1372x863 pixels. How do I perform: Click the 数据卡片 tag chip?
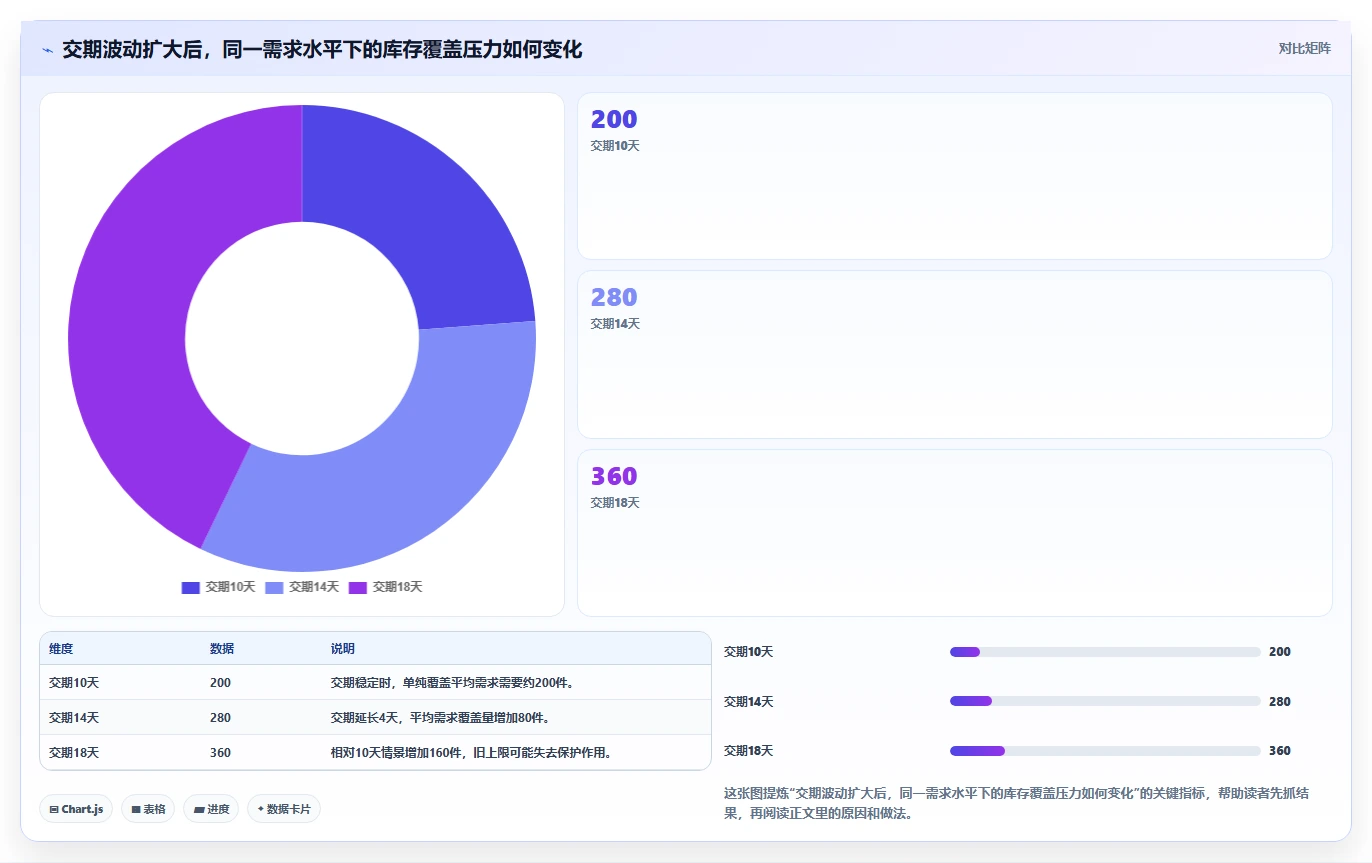coord(284,809)
